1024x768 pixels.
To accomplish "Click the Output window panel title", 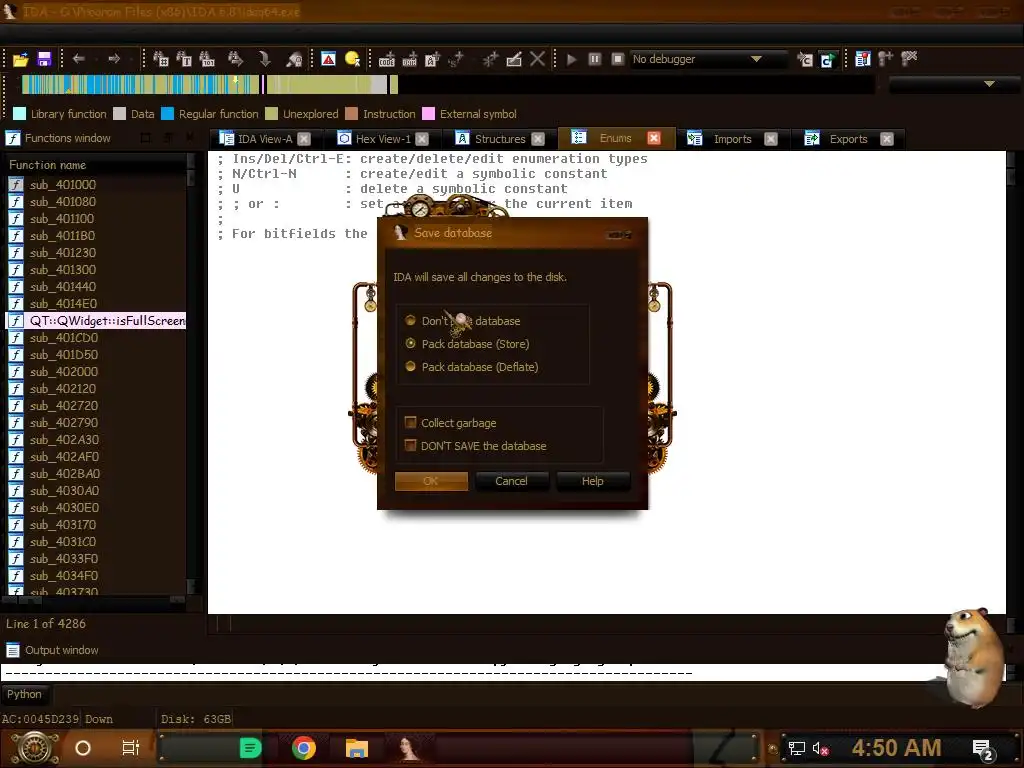I will (61, 650).
